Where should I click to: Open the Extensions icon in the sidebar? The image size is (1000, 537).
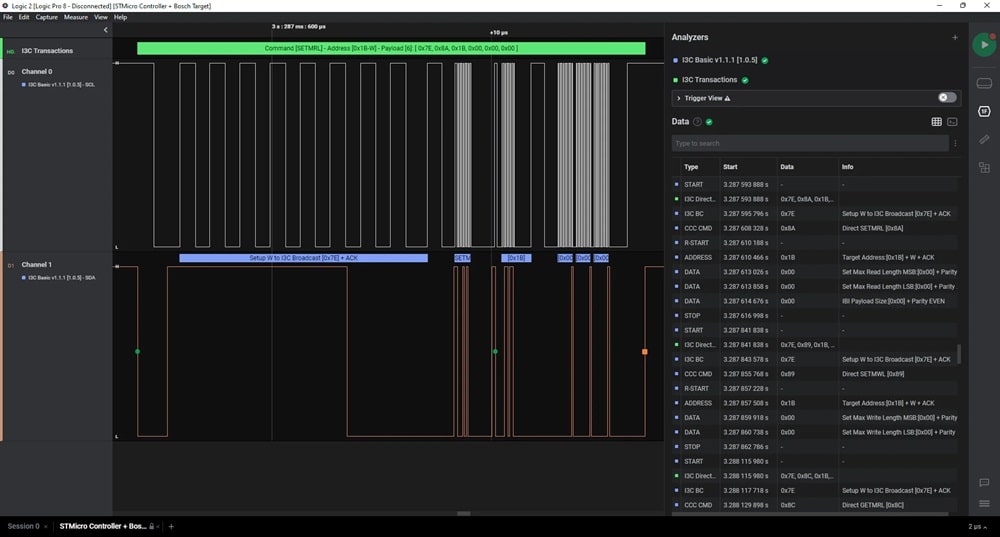[x=984, y=167]
